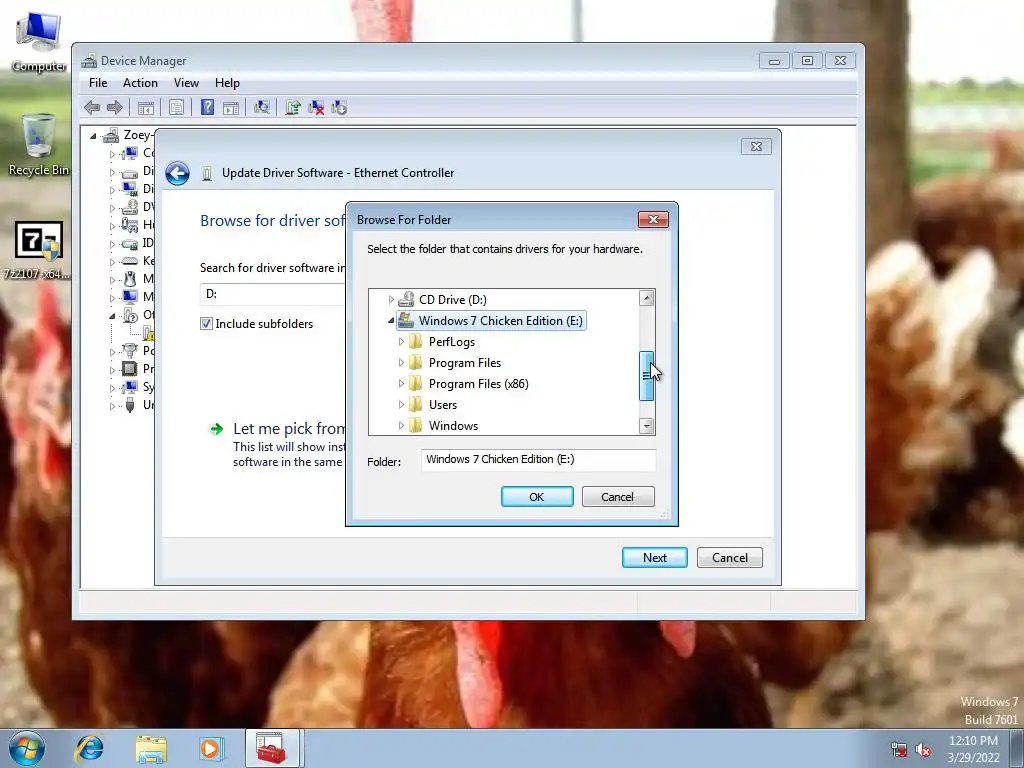
Task: Expand the Program Files (x86) folder arrow
Action: pyautogui.click(x=401, y=383)
